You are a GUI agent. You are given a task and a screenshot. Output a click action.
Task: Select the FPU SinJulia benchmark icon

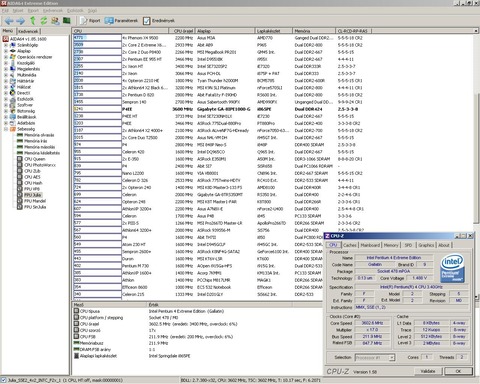(20, 207)
